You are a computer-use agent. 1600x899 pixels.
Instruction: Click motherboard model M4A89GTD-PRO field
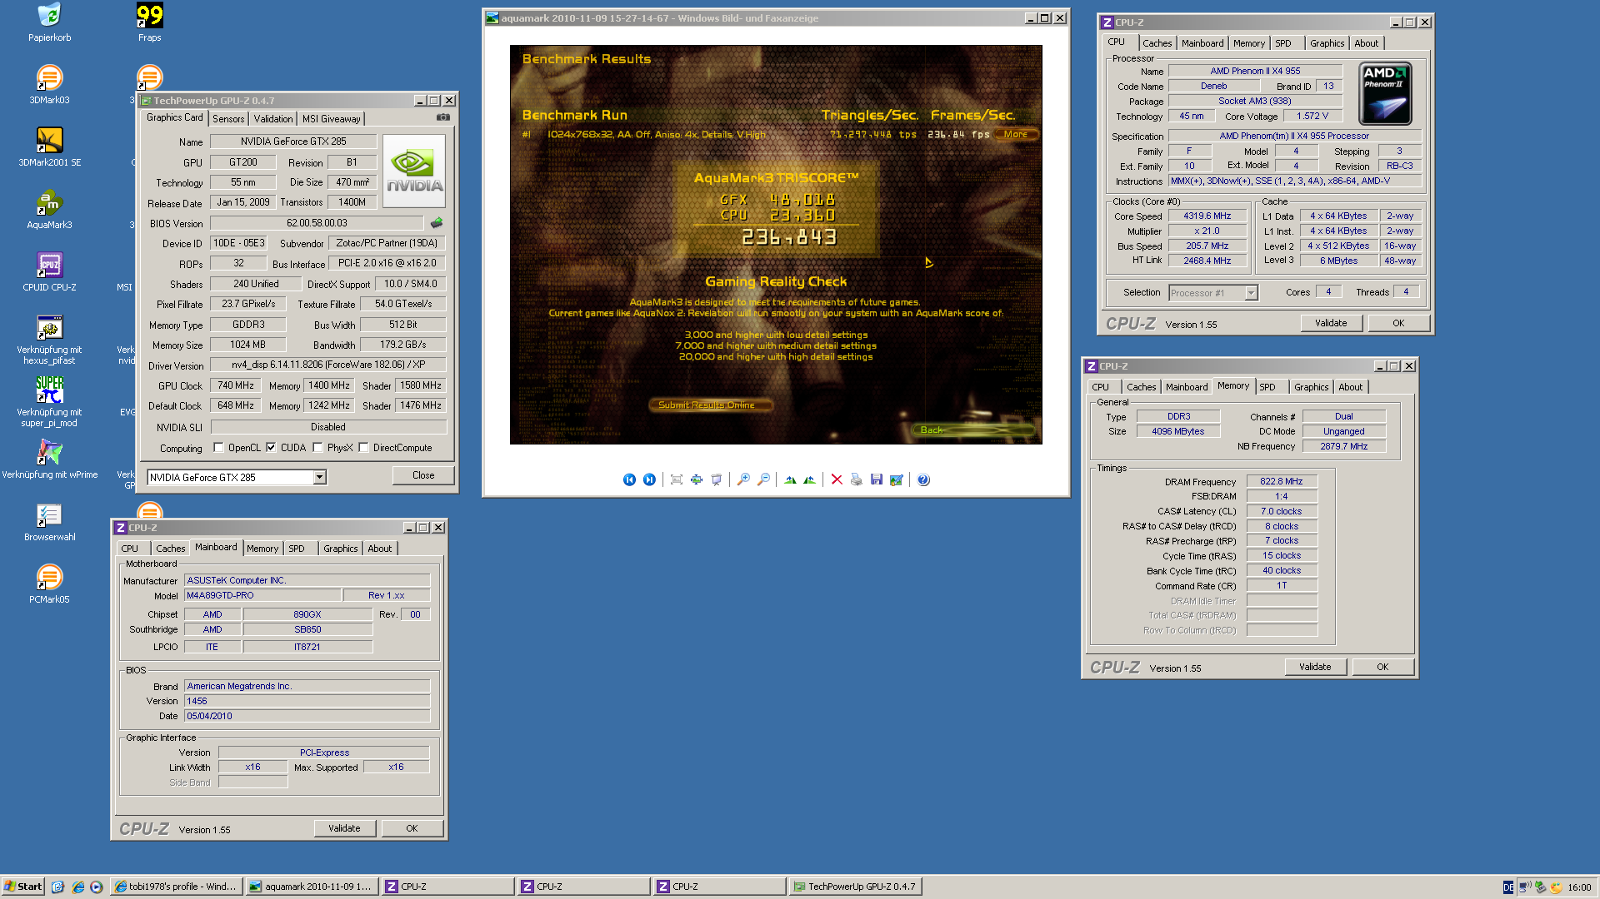click(262, 596)
